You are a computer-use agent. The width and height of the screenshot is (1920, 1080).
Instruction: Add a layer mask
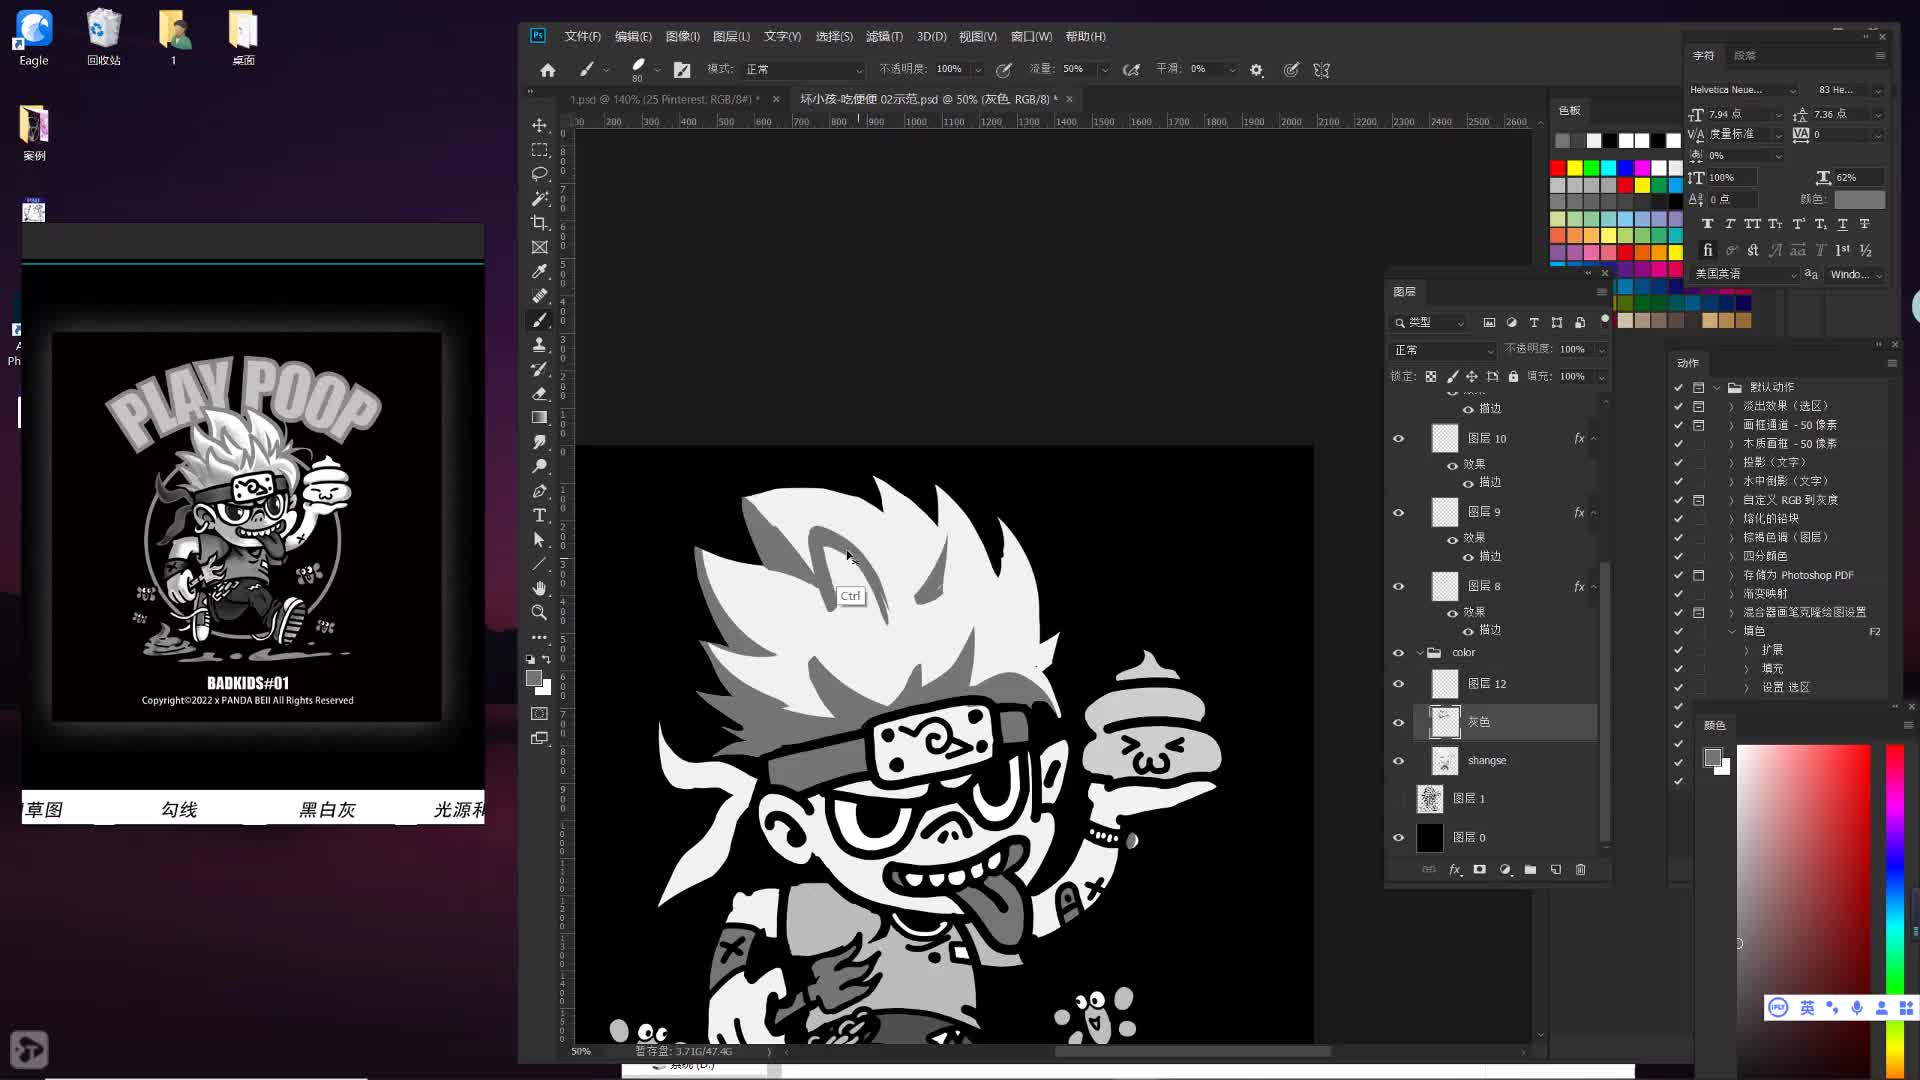pyautogui.click(x=1479, y=870)
